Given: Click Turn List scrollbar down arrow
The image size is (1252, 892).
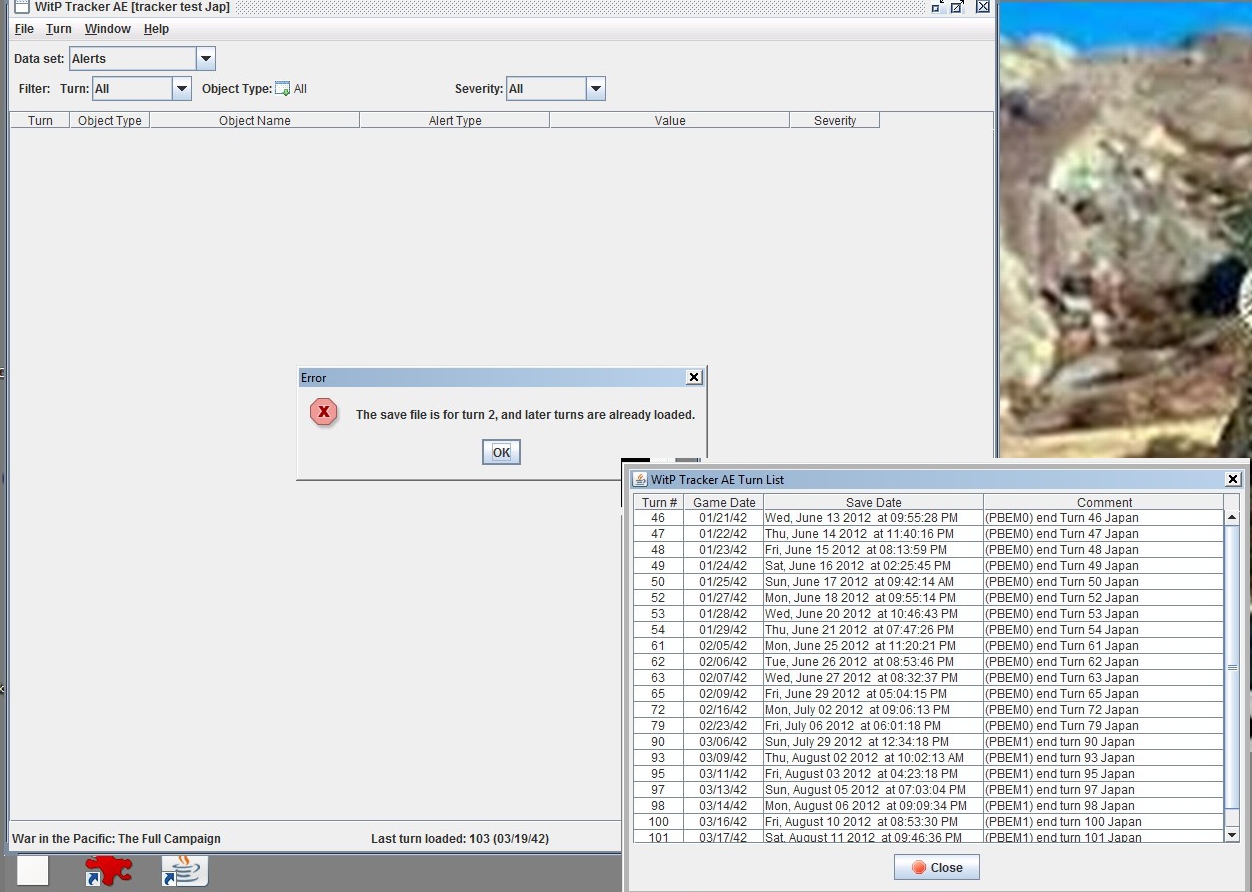Looking at the screenshot, I should pos(1232,834).
